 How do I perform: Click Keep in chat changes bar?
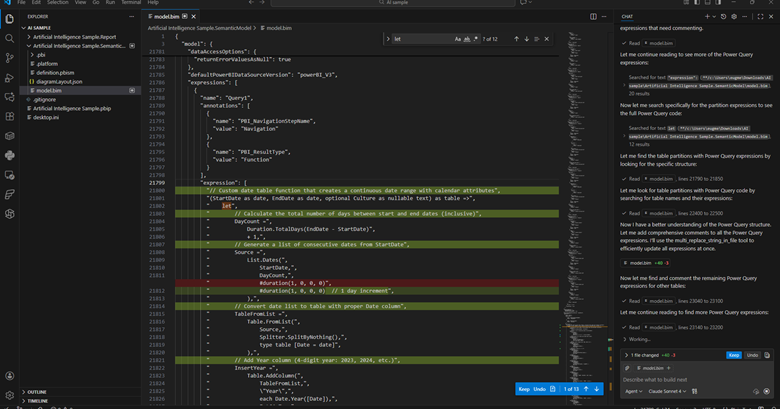734,355
